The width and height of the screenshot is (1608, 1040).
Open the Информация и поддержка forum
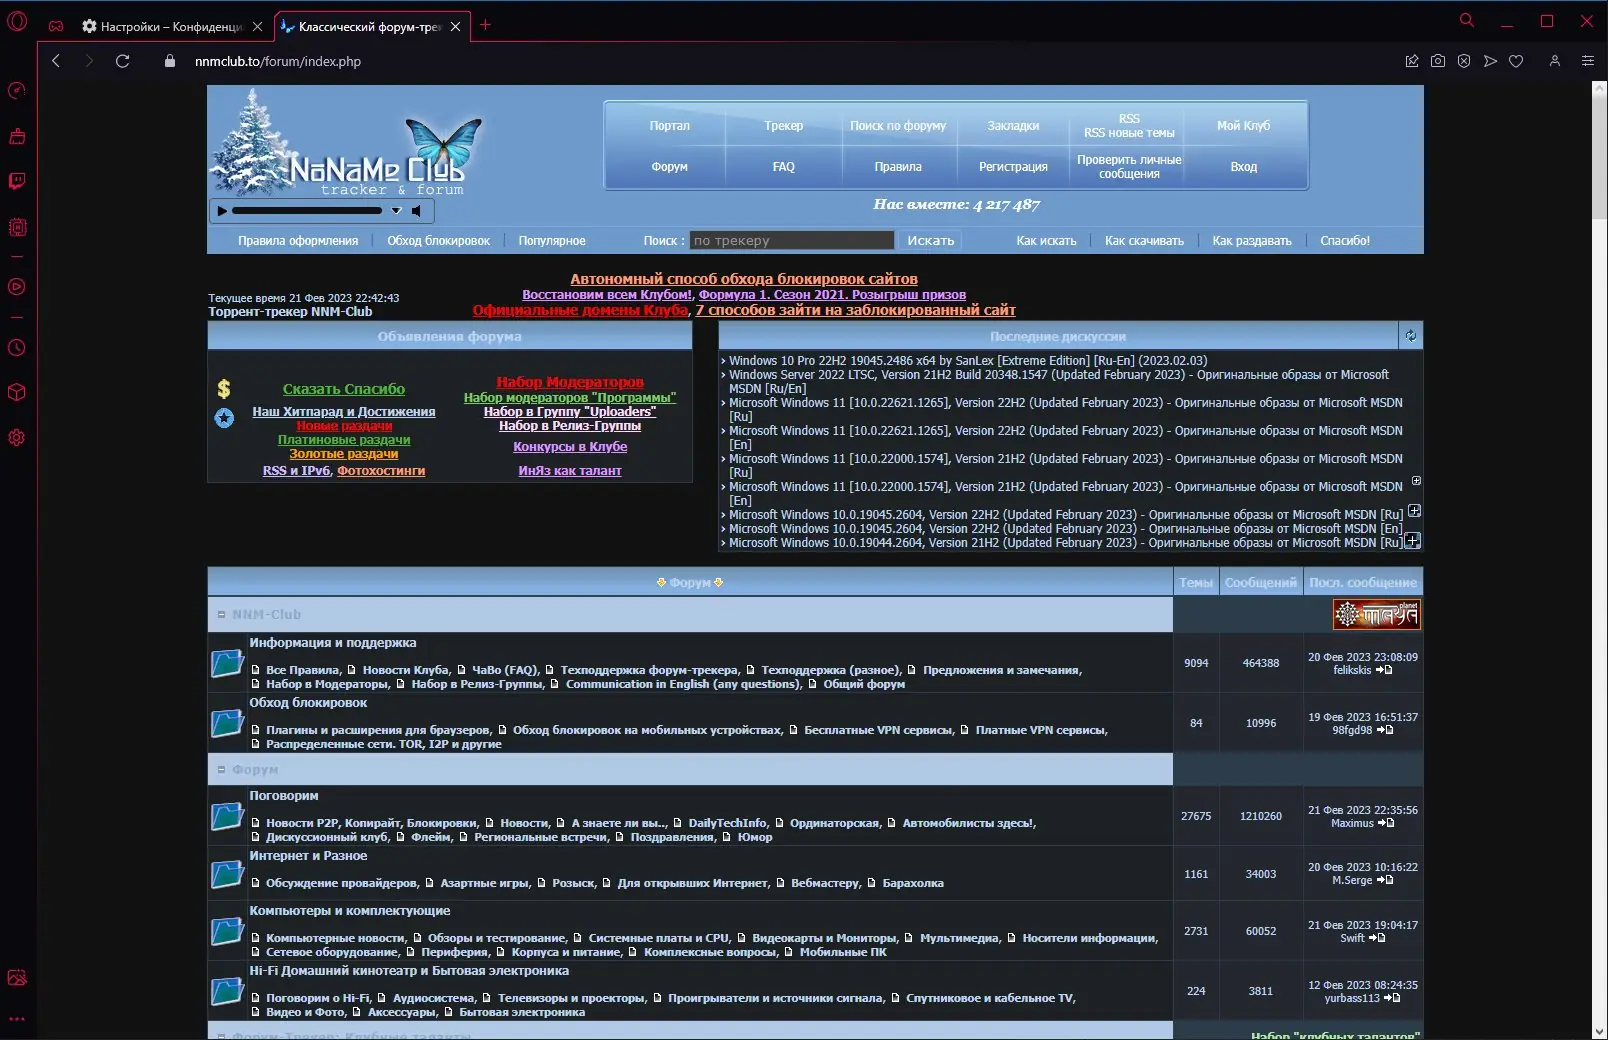click(333, 643)
